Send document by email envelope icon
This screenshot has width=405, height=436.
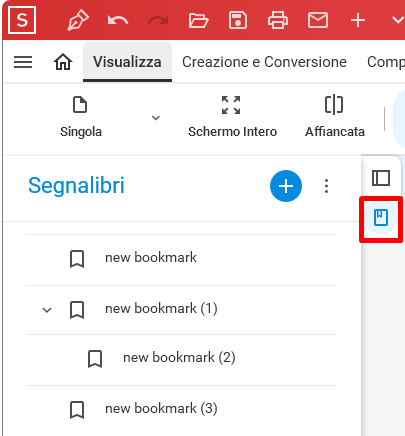tap(318, 20)
